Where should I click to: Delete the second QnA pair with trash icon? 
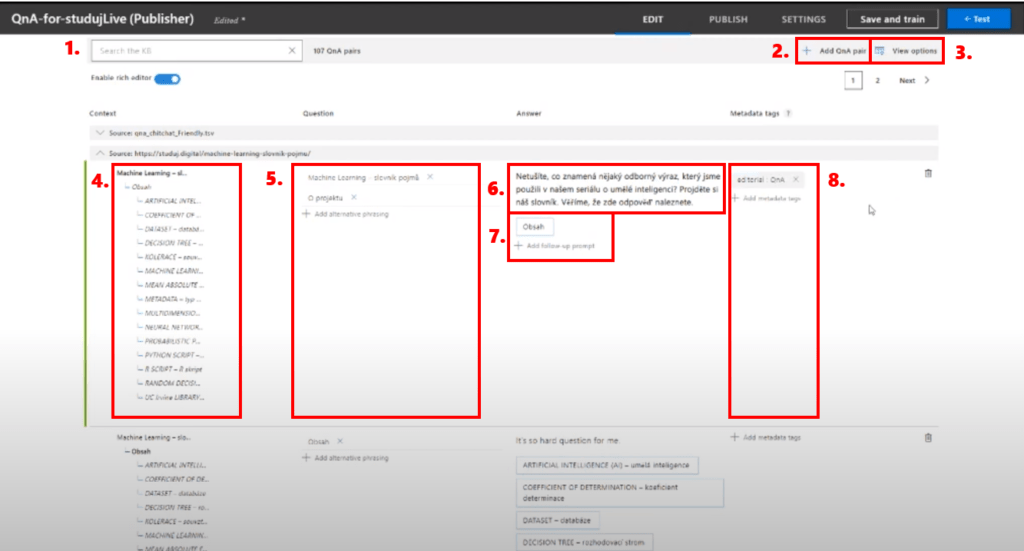[928, 437]
